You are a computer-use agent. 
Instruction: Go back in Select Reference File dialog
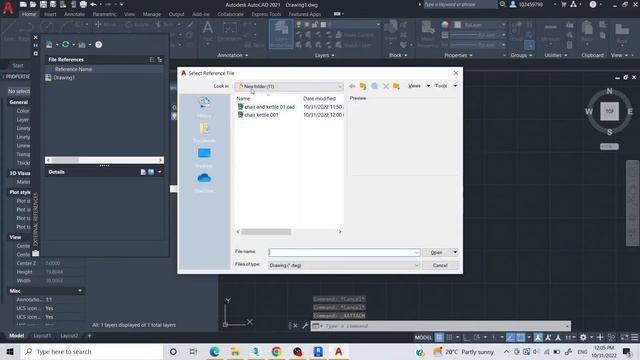point(352,86)
